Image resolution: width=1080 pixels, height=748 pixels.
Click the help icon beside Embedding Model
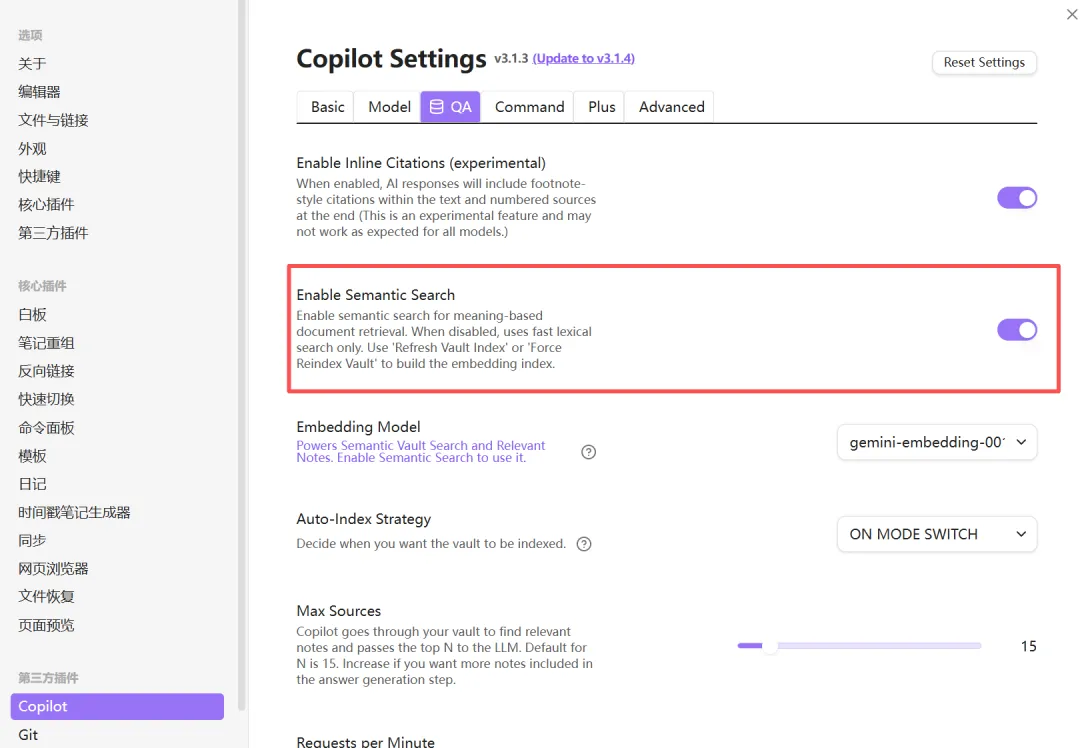[x=589, y=452]
